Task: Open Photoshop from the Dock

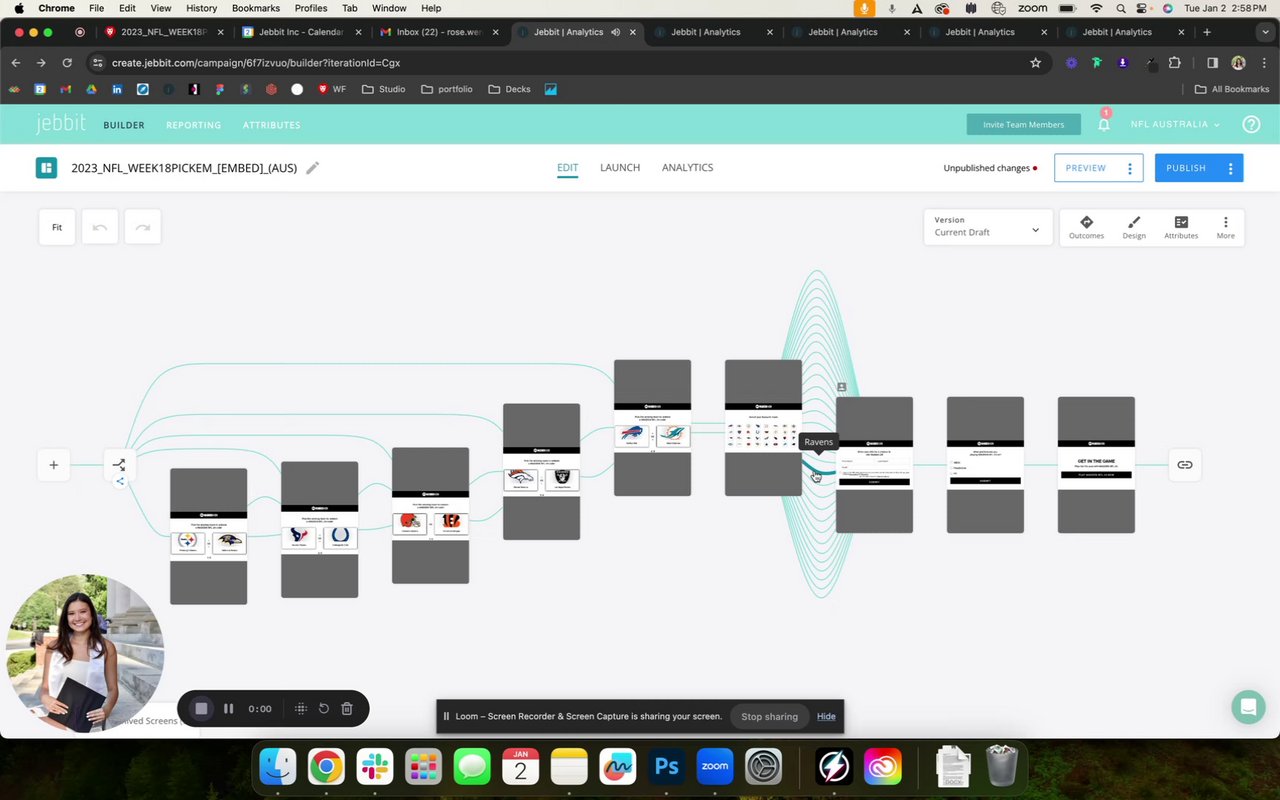Action: (x=666, y=767)
